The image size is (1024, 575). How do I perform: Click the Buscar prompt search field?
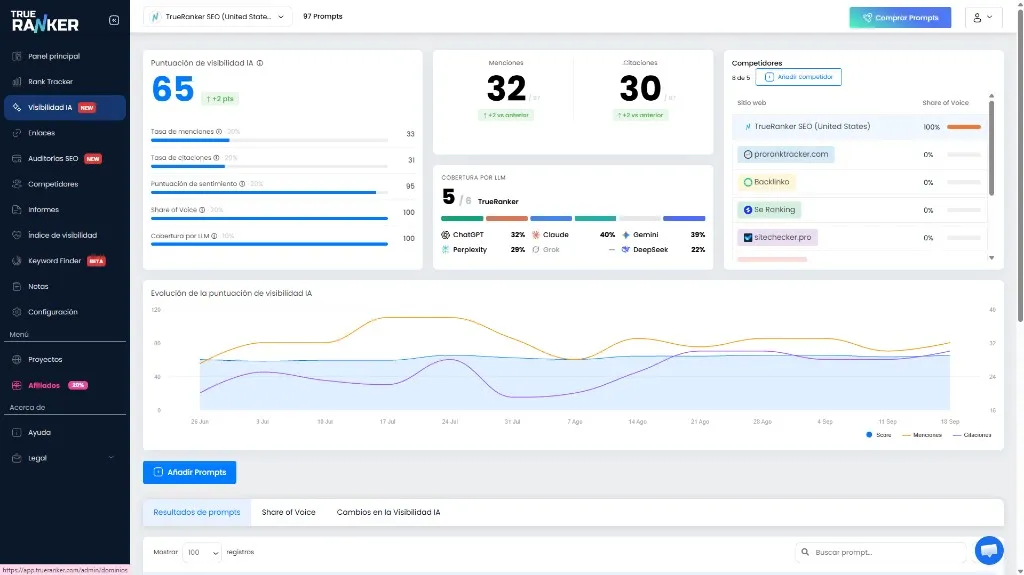[x=880, y=552]
